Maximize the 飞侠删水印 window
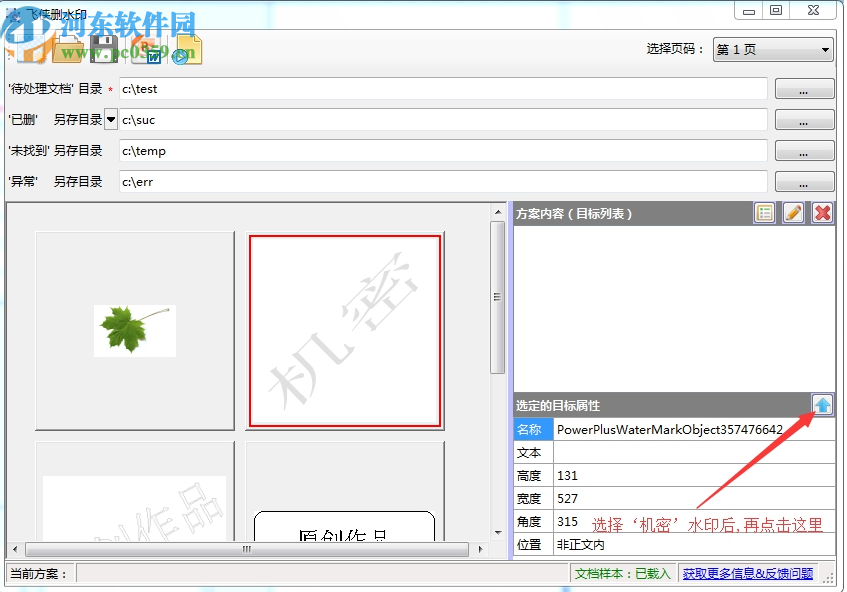This screenshot has width=847, height=592. (776, 11)
